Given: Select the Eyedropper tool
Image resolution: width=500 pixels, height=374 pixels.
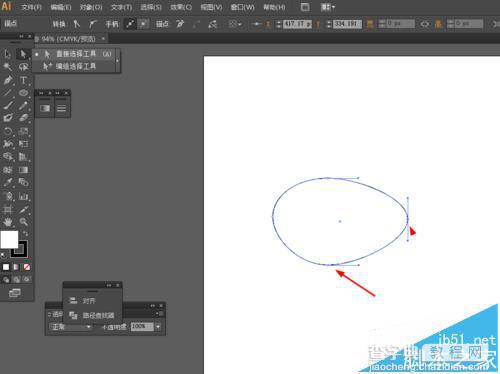Looking at the screenshot, I should pos(8,182).
